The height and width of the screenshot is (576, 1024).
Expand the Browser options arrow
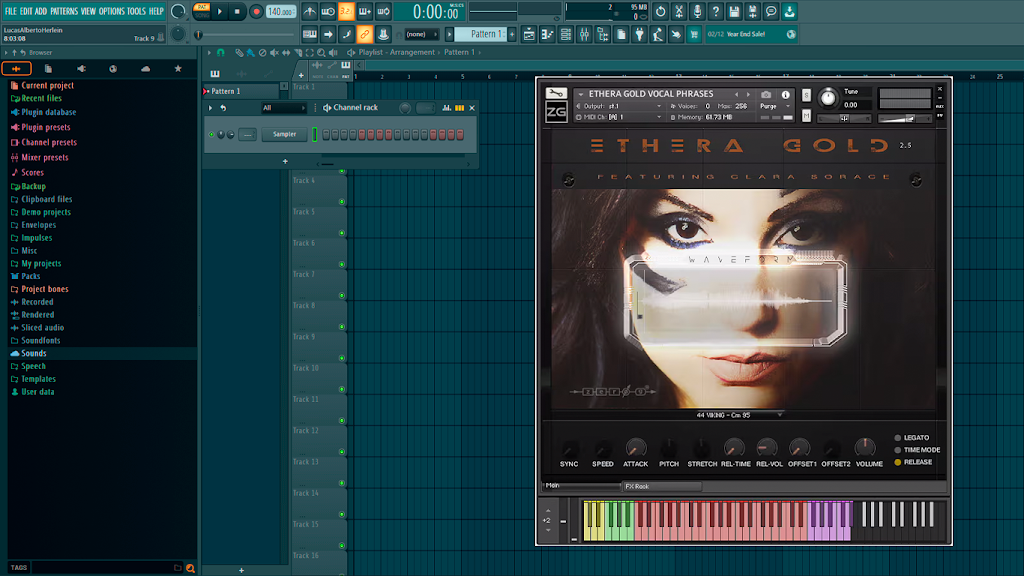[6, 53]
